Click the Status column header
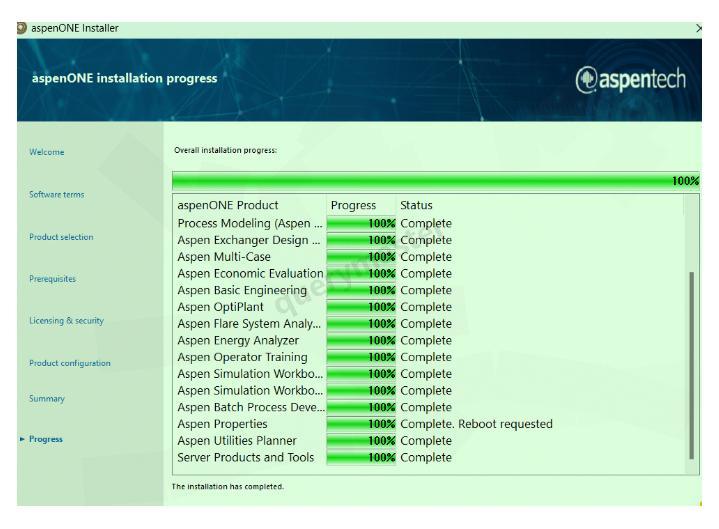 [x=416, y=205]
